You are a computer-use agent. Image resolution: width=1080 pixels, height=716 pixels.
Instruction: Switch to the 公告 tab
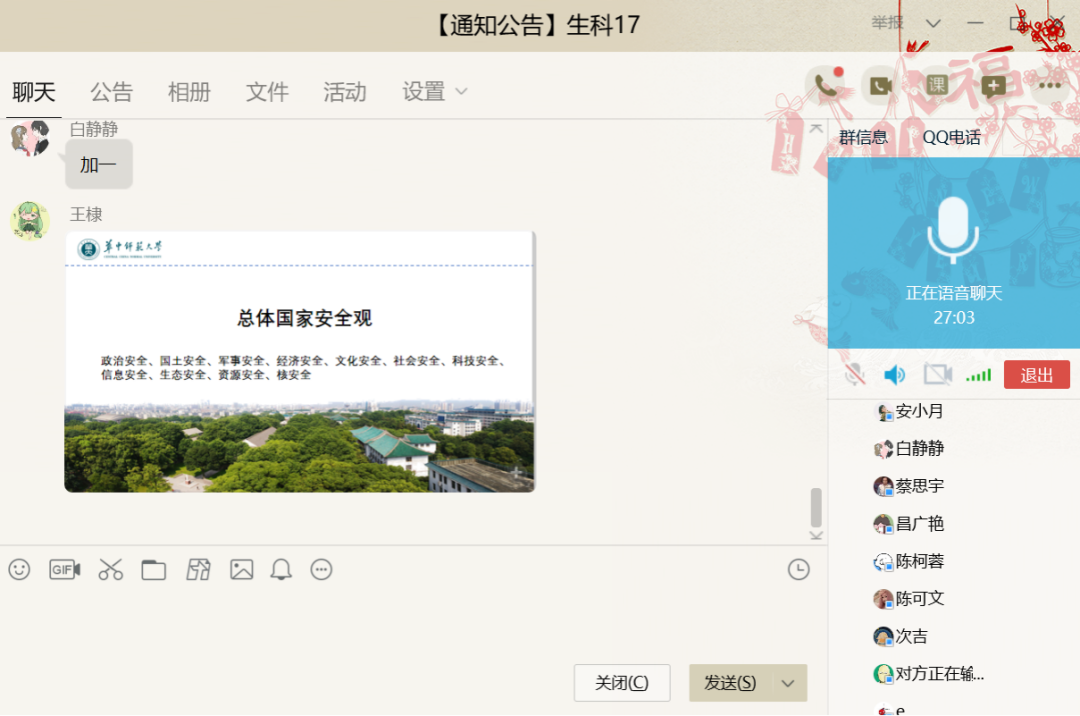coord(111,92)
